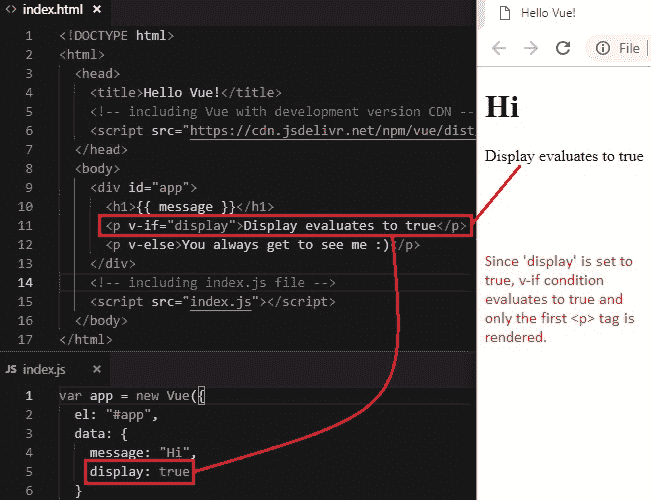Viewport: 653px width, 501px height.
Task: Click the closing </html> tag line
Action: point(86,340)
